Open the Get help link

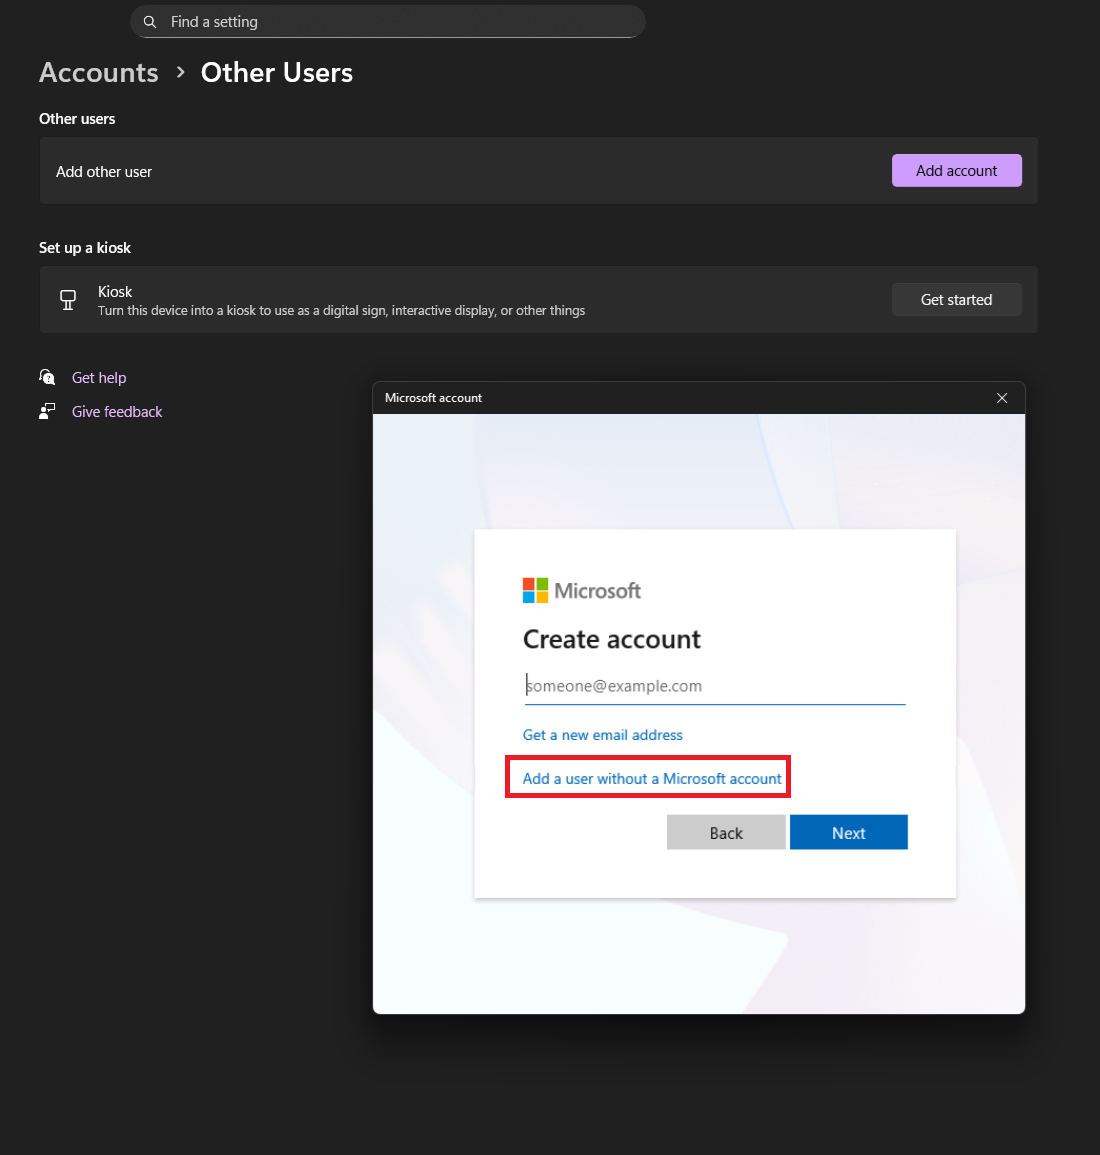(99, 377)
